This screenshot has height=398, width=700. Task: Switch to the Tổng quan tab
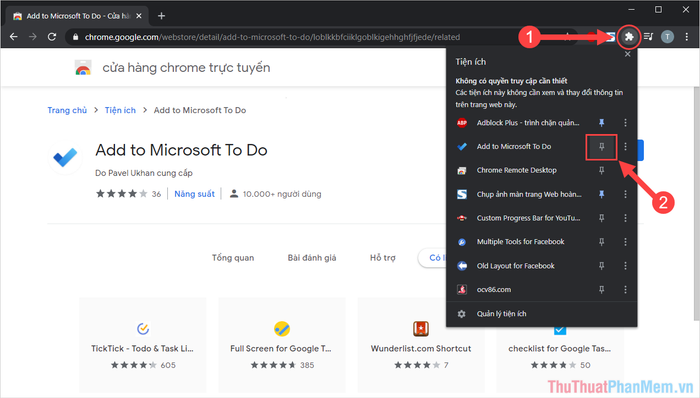(233, 257)
